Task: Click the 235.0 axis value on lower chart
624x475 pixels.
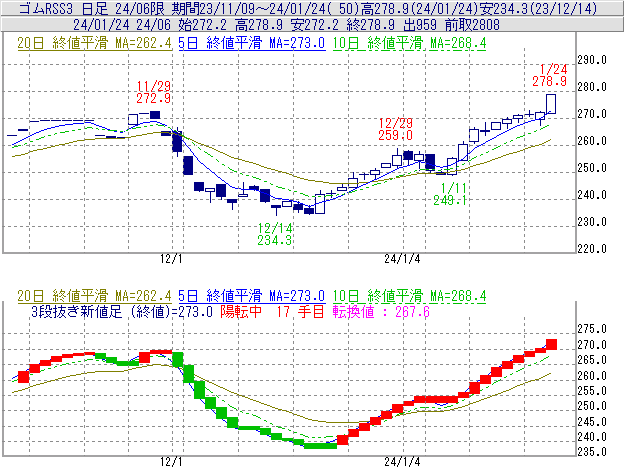Action: tap(592, 452)
